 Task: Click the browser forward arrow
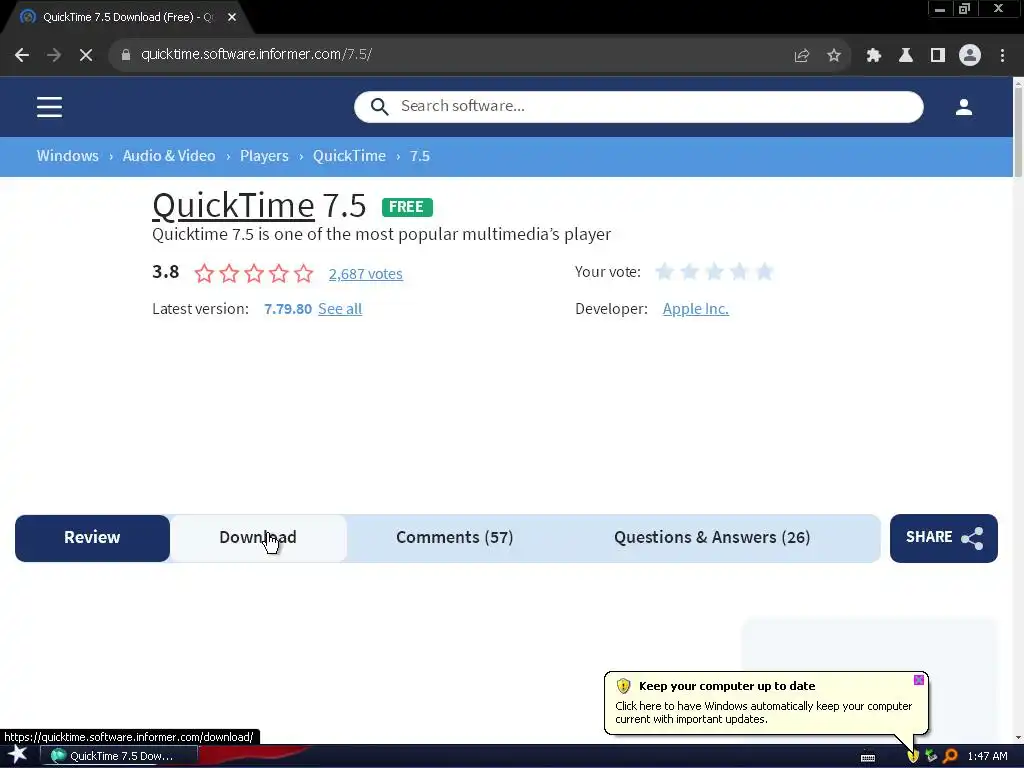54,55
